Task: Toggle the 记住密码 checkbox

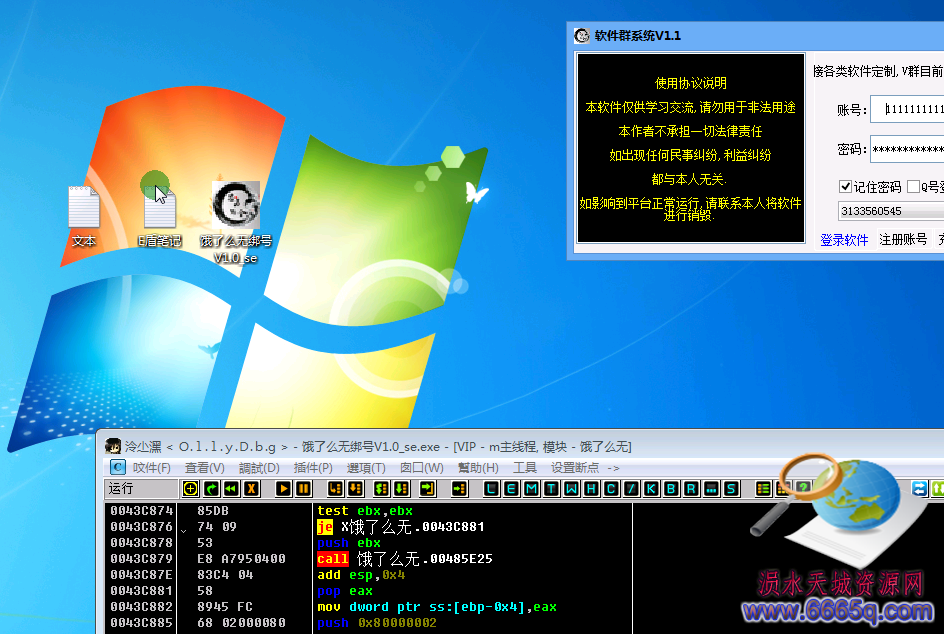Action: click(x=845, y=187)
